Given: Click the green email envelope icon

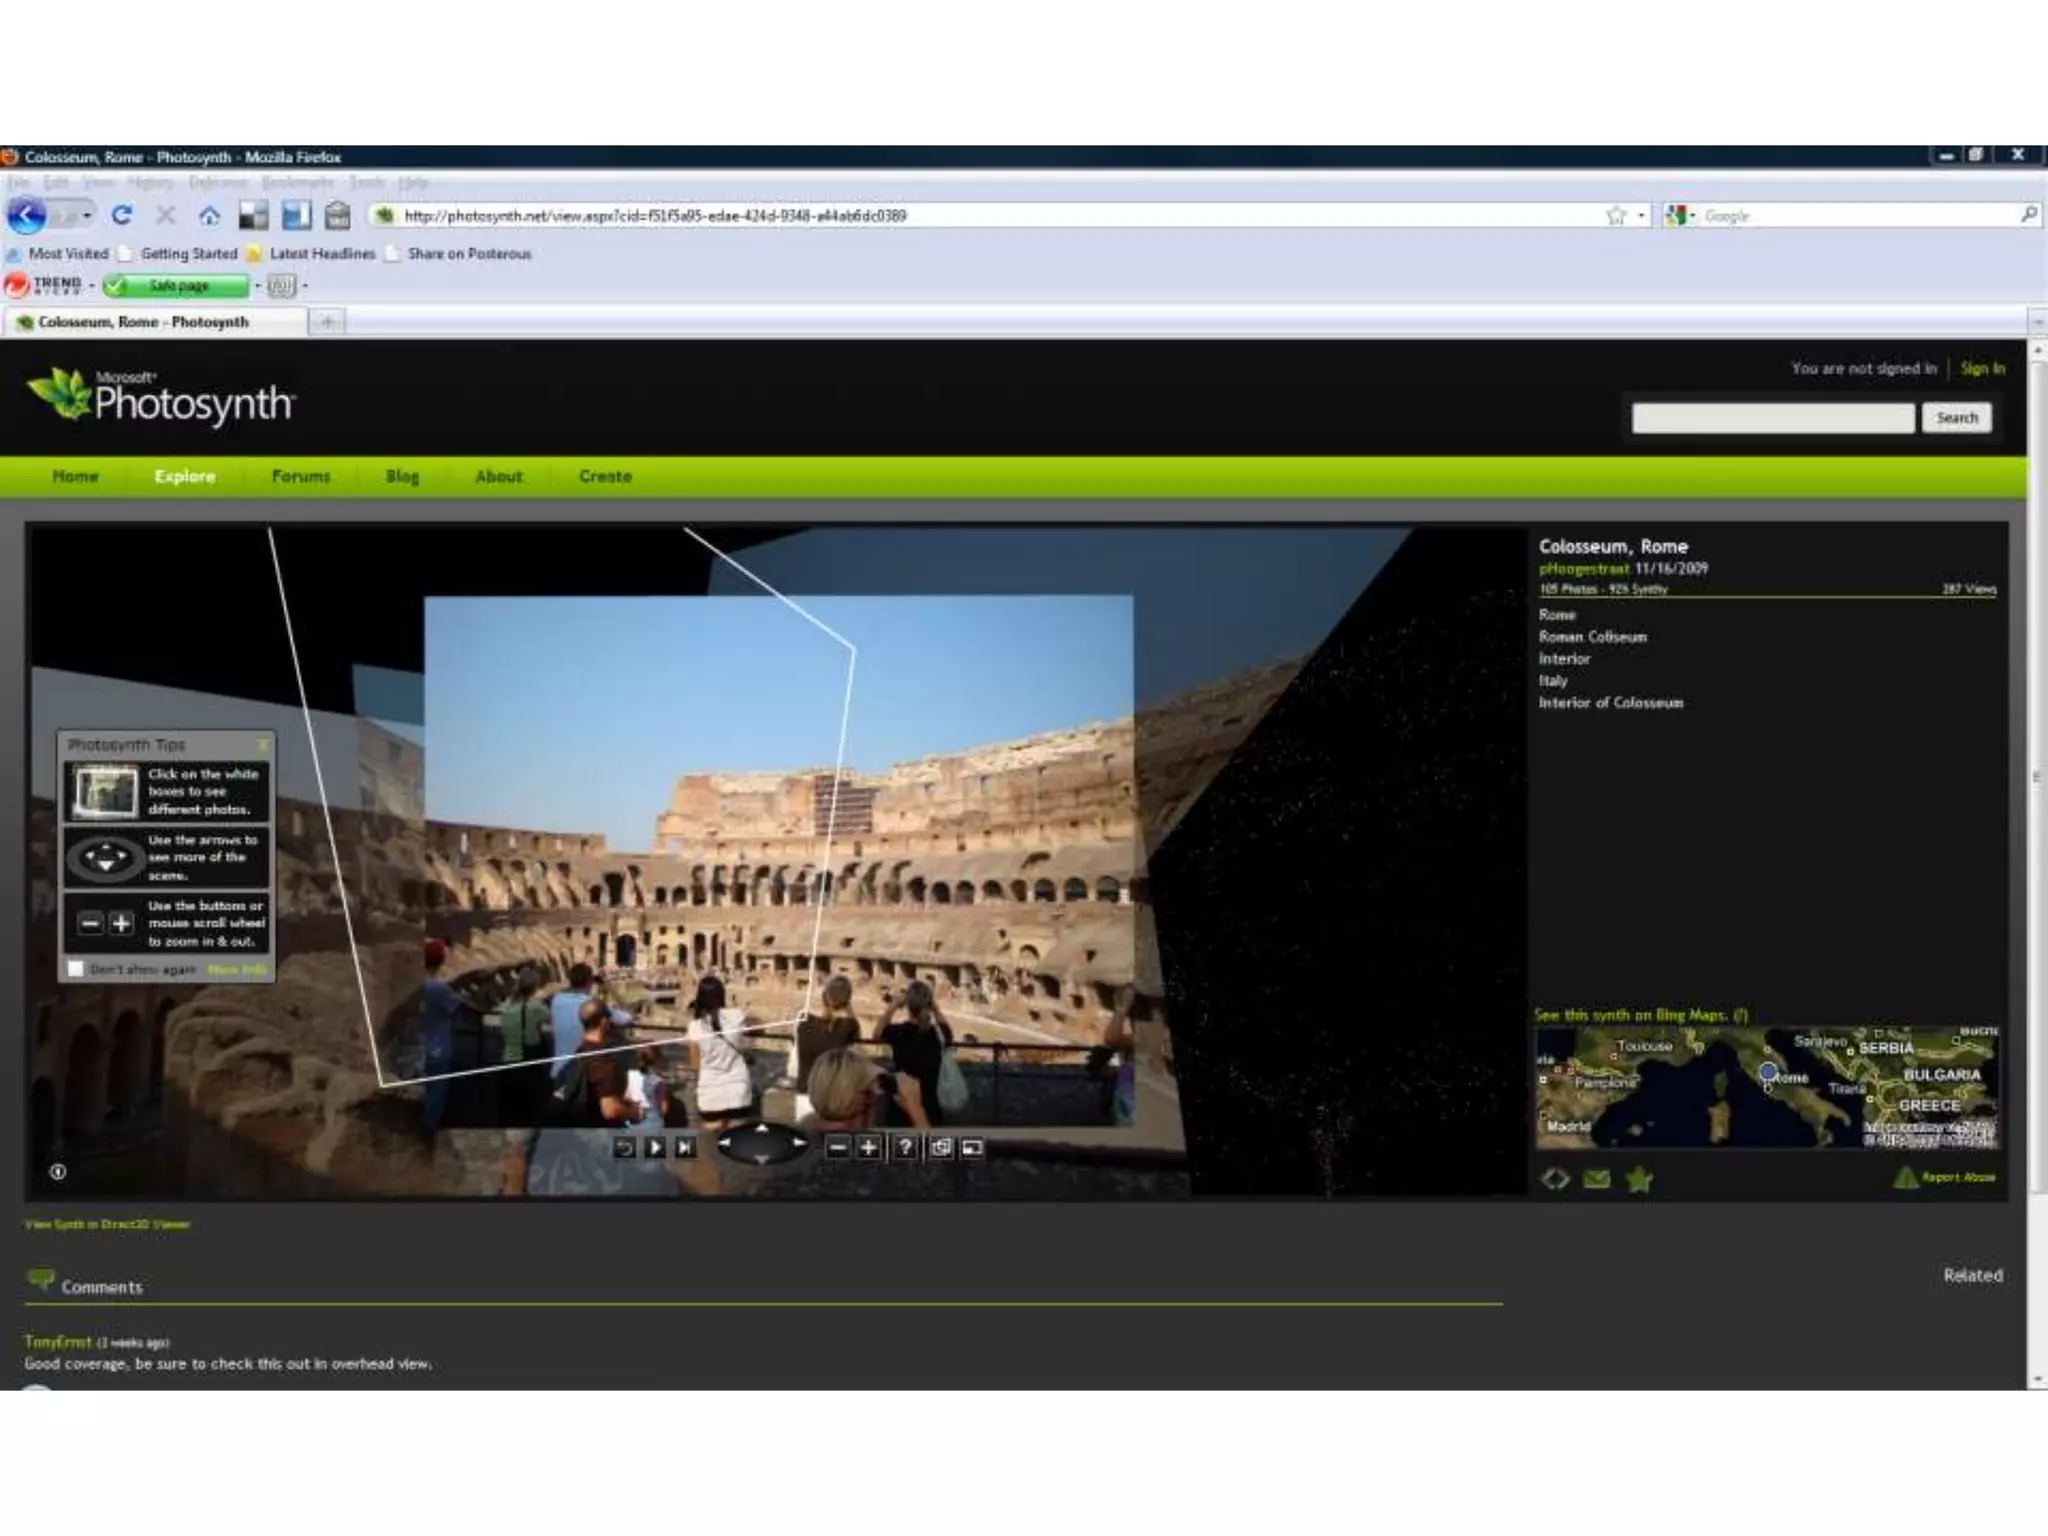Looking at the screenshot, I should 1597,1180.
